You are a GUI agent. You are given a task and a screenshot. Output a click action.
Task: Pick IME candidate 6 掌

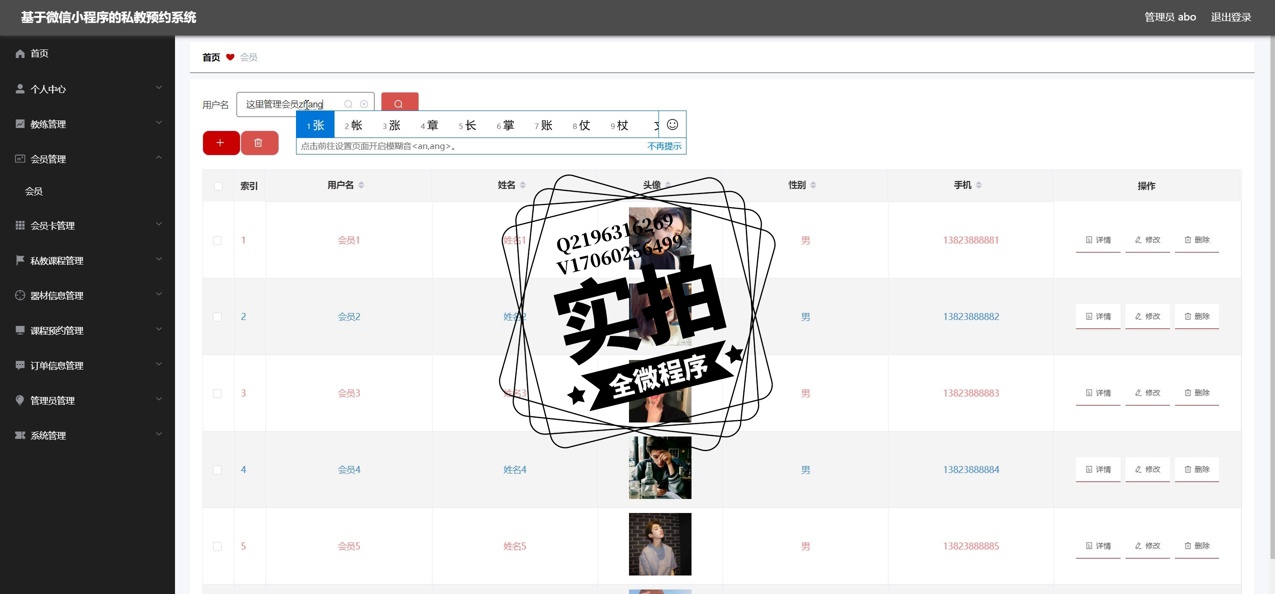point(505,125)
